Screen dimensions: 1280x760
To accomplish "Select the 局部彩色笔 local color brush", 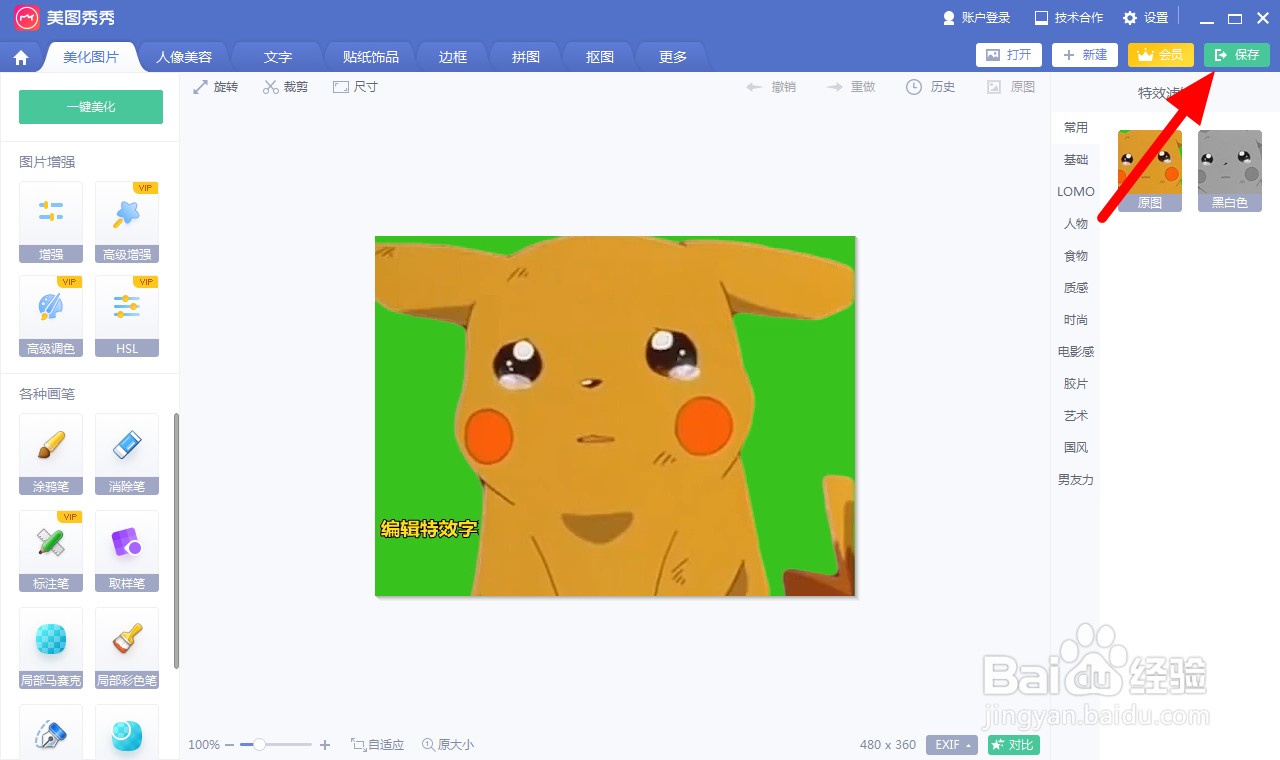I will tap(127, 648).
